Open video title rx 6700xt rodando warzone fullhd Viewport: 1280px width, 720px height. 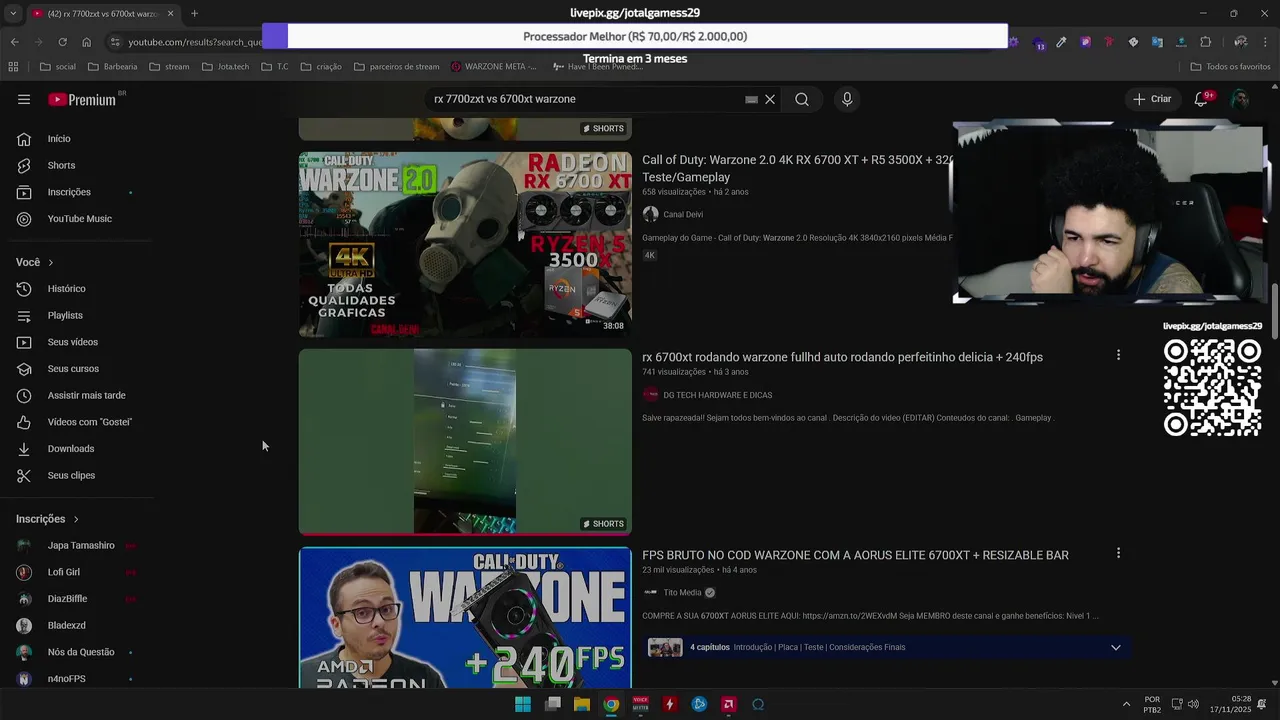(842, 357)
